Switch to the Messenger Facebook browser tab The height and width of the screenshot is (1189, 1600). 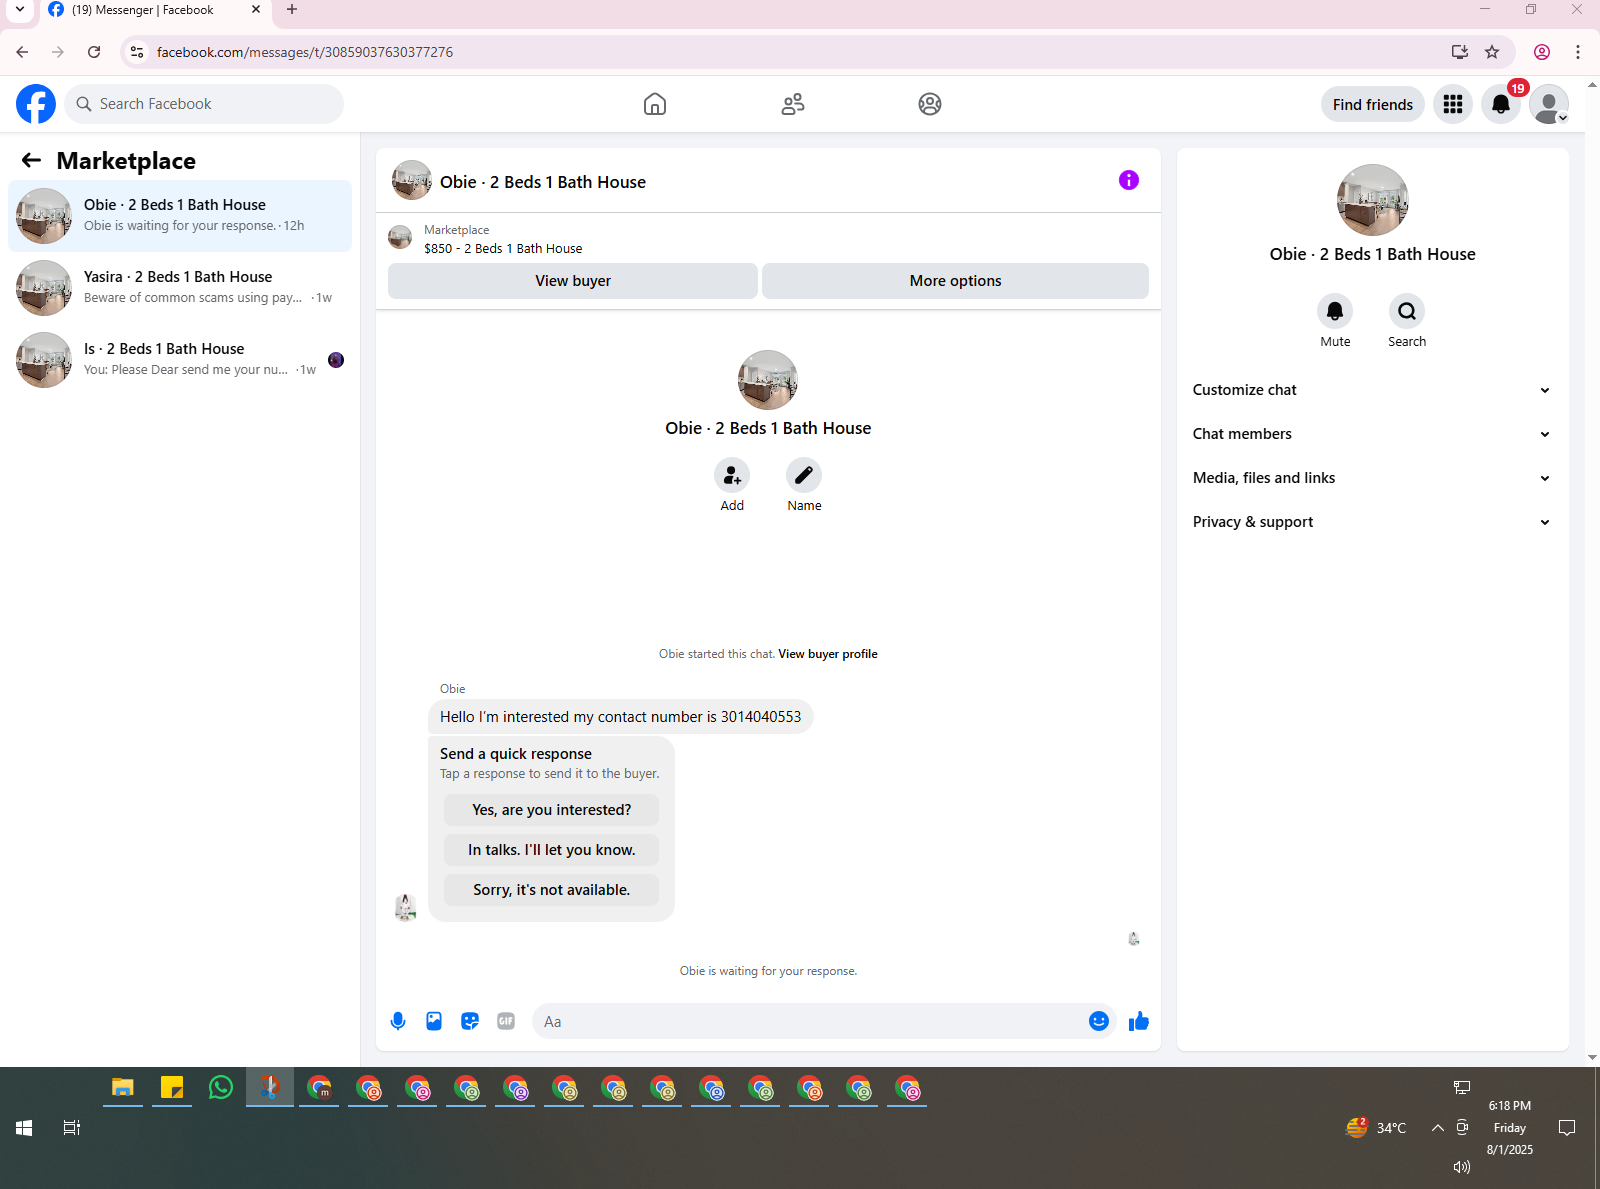(150, 10)
